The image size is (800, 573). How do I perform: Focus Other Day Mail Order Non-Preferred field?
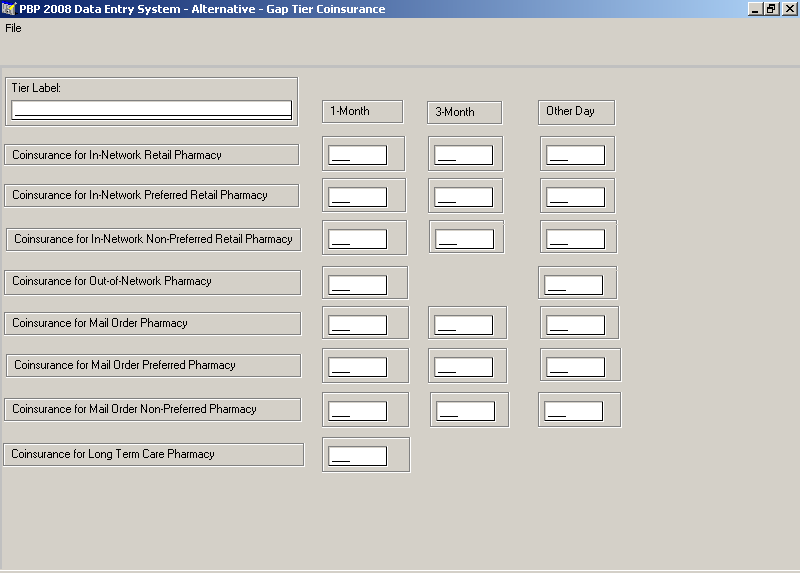pyautogui.click(x=573, y=411)
